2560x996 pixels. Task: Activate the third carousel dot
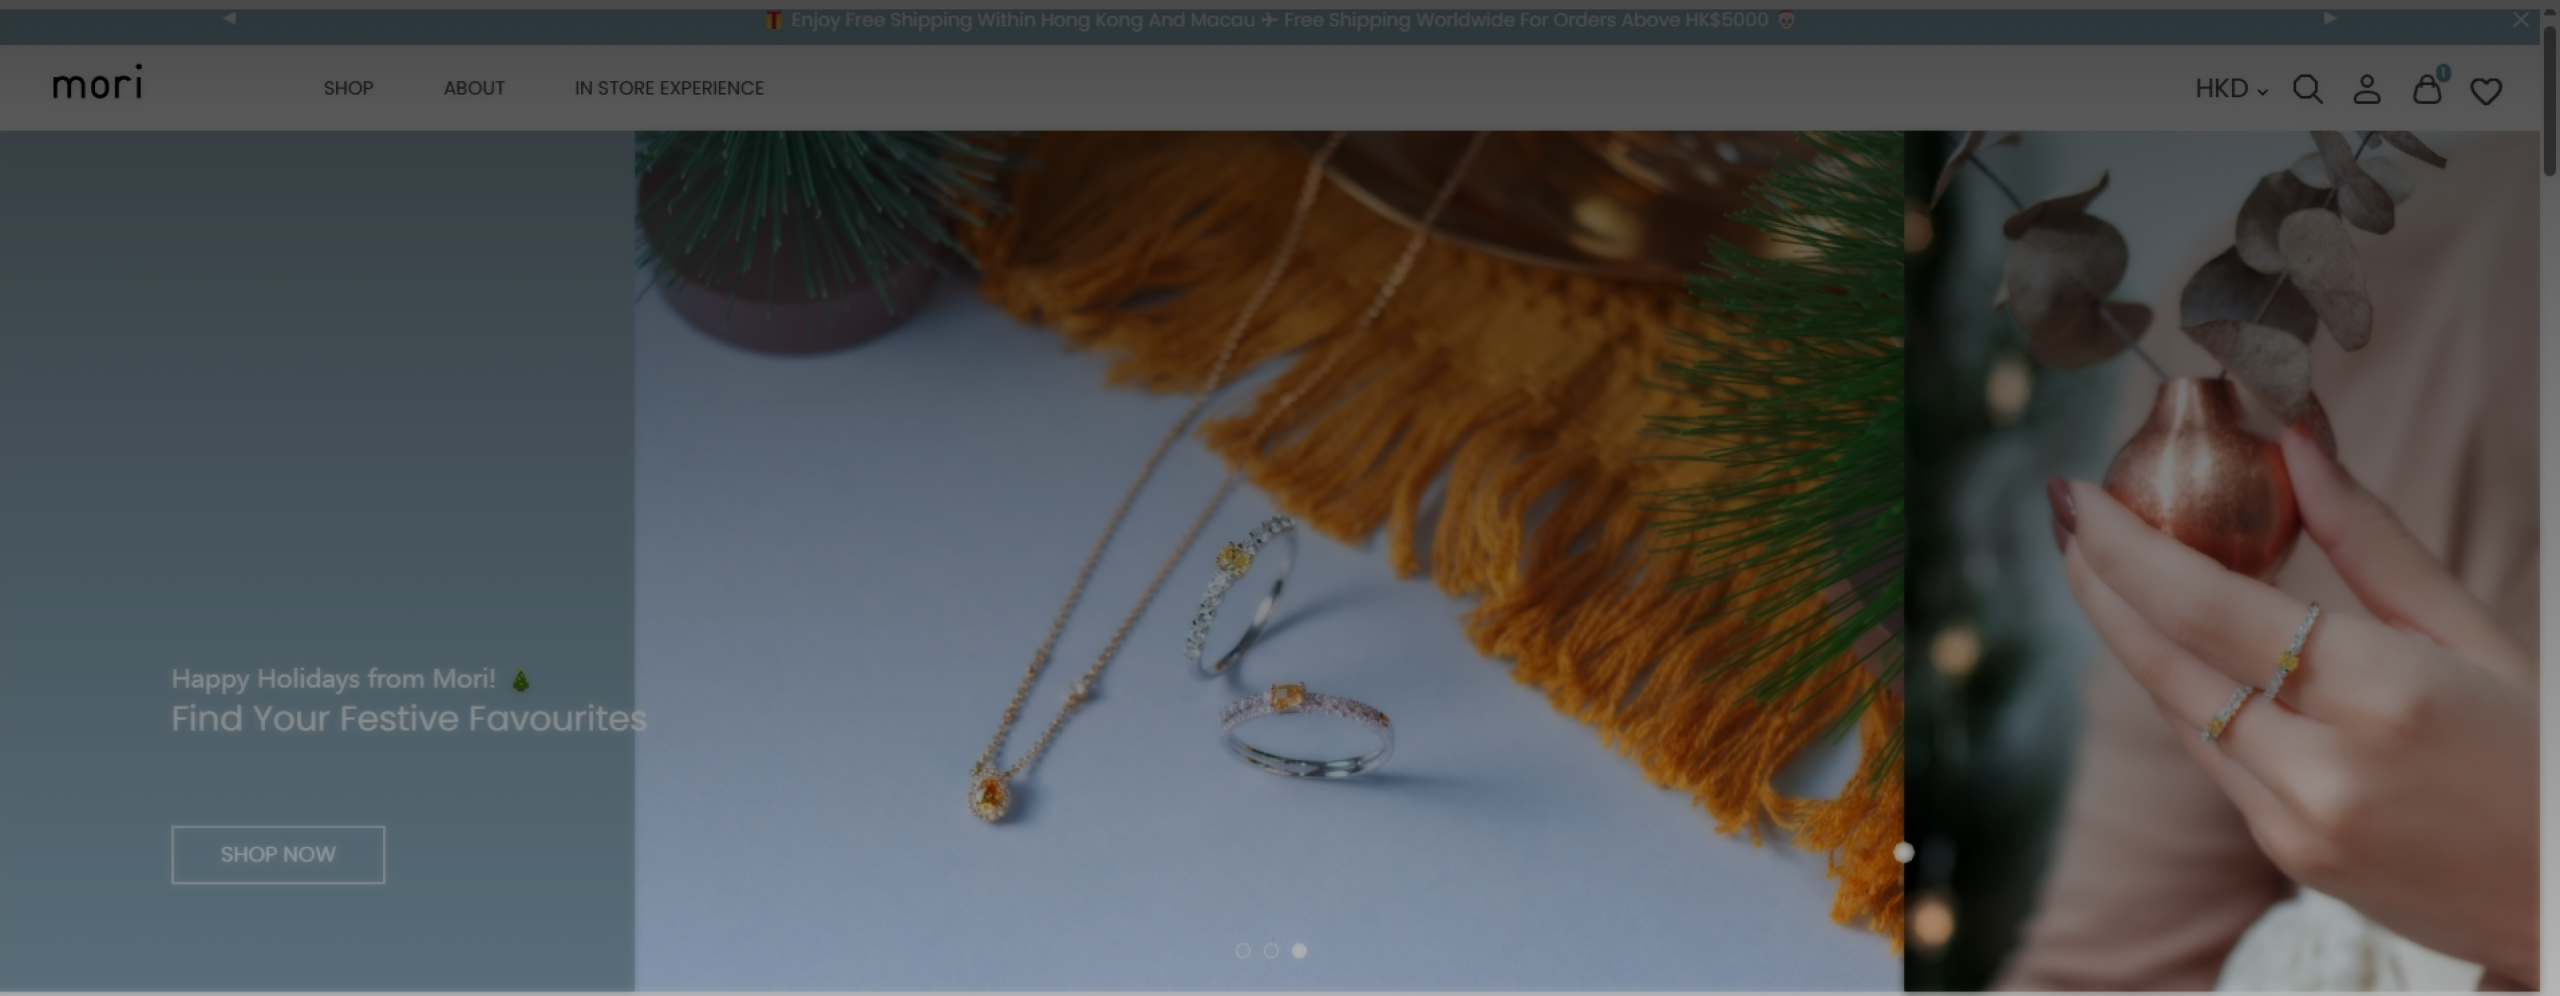pyautogui.click(x=1299, y=951)
